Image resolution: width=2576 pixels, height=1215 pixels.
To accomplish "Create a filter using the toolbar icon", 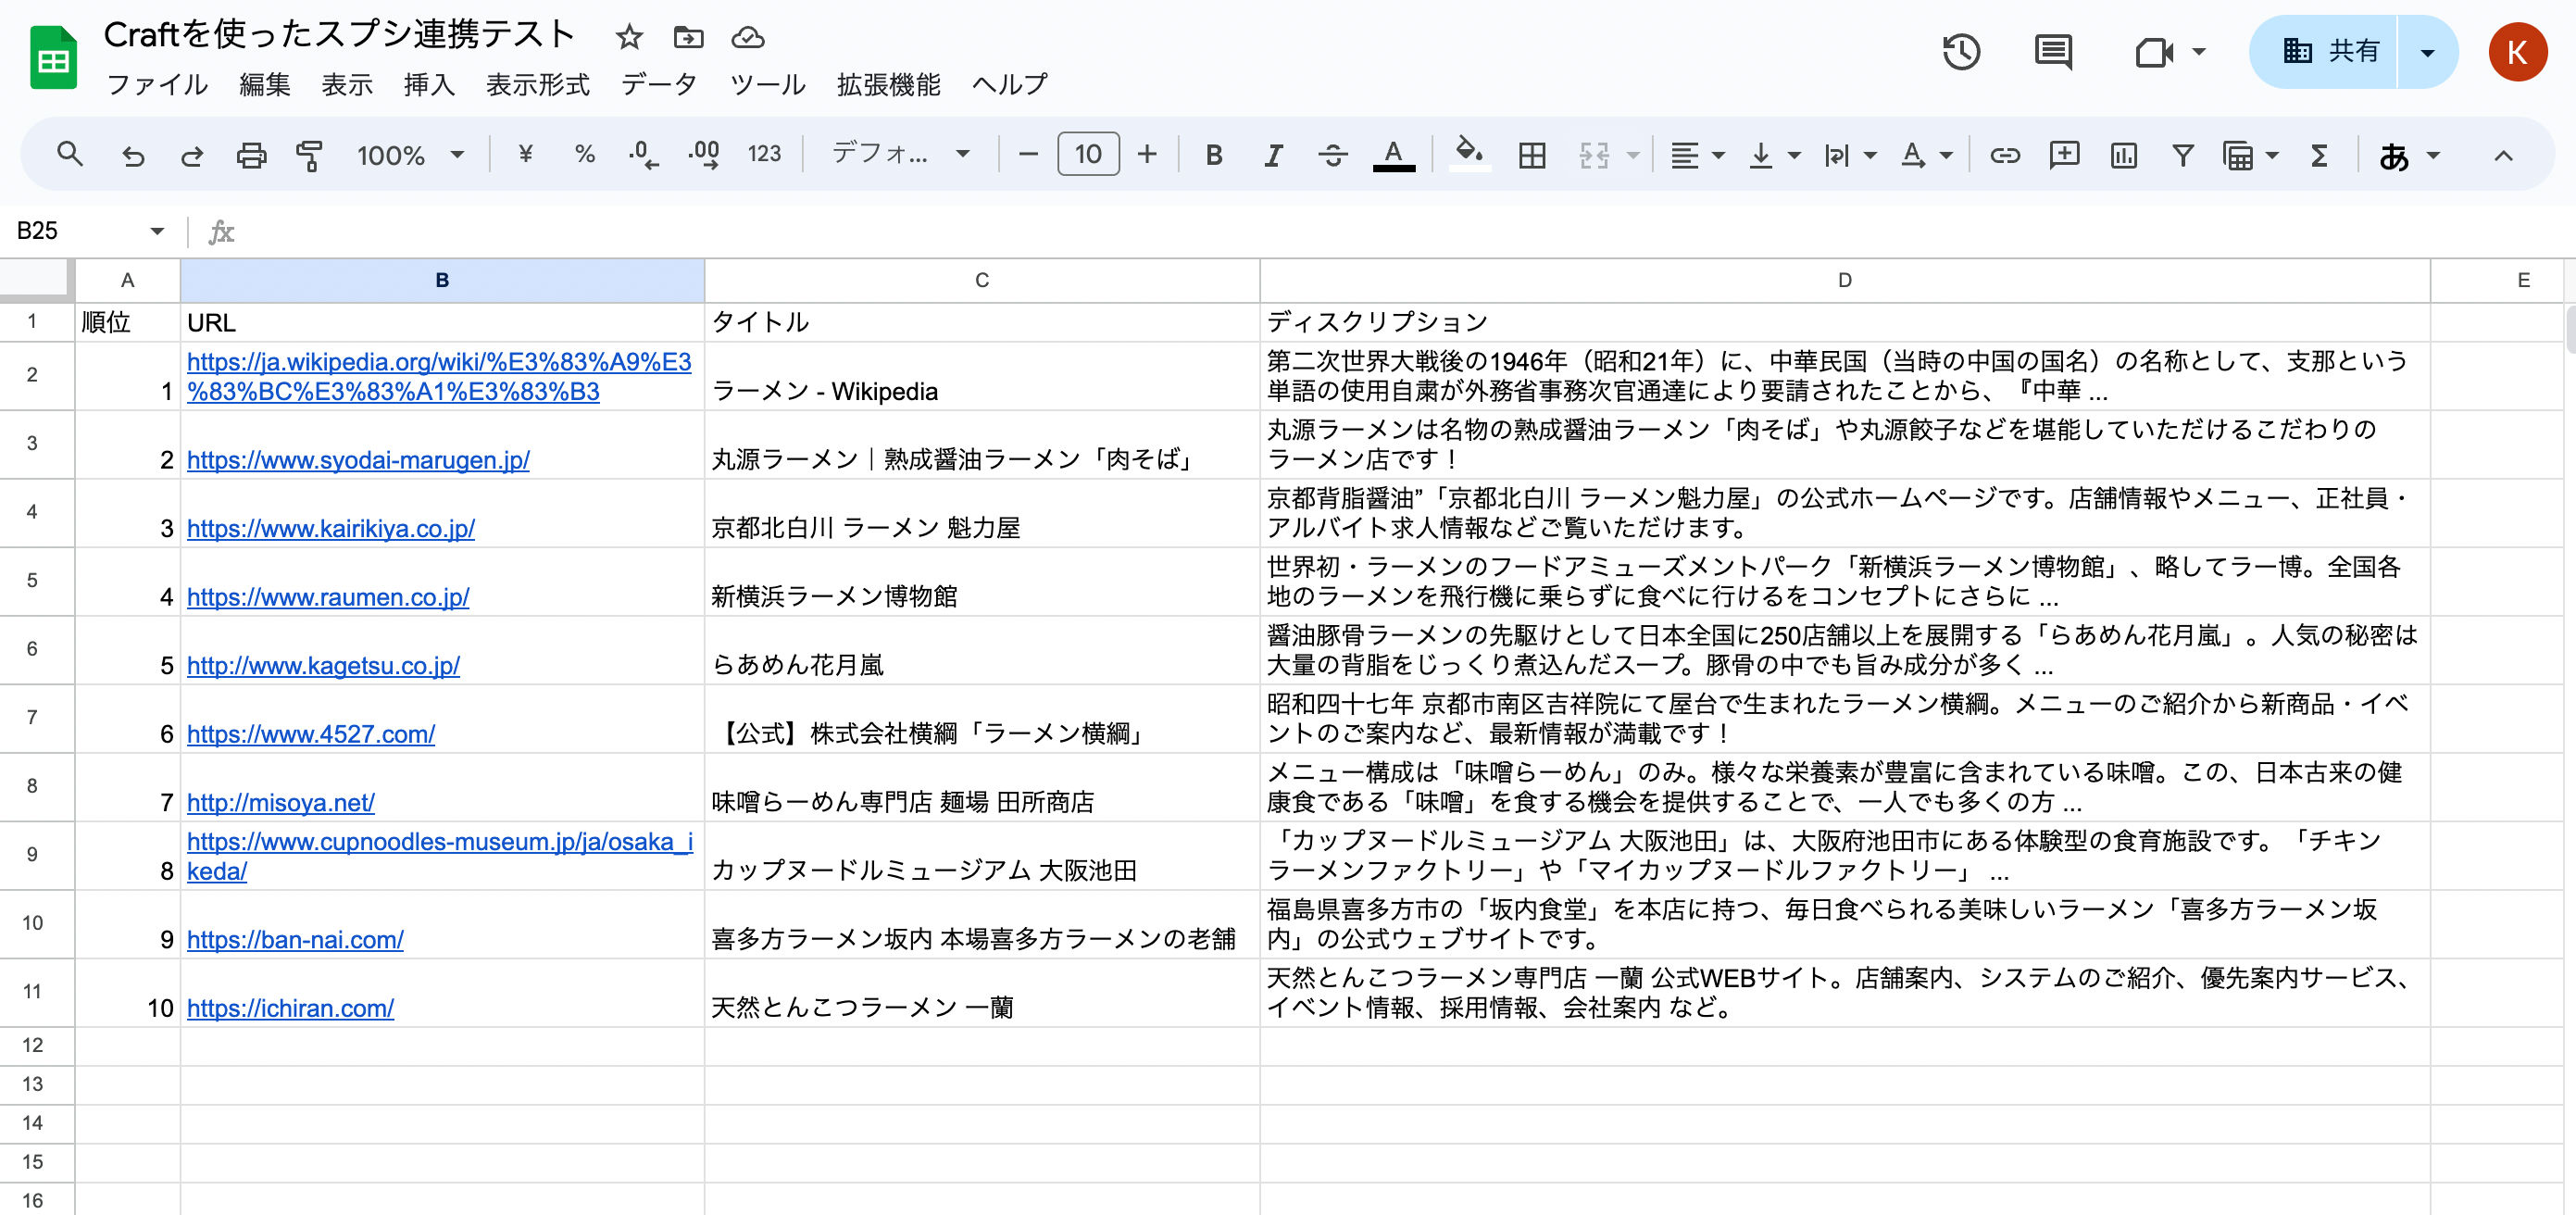I will pyautogui.click(x=2181, y=154).
